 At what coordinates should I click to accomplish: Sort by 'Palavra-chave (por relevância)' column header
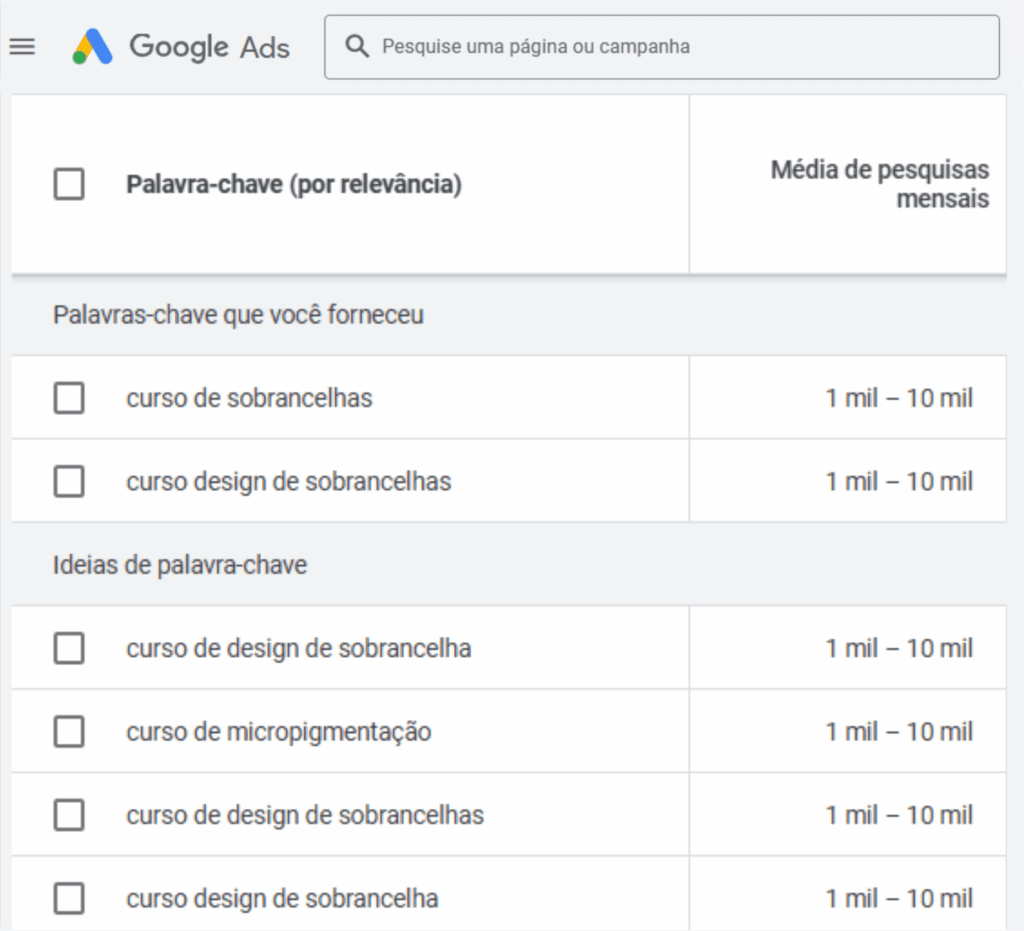[293, 185]
